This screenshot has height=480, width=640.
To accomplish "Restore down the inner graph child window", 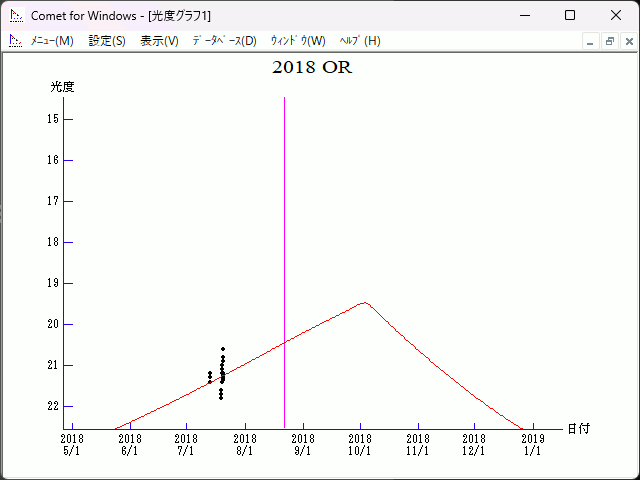I will pyautogui.click(x=609, y=41).
